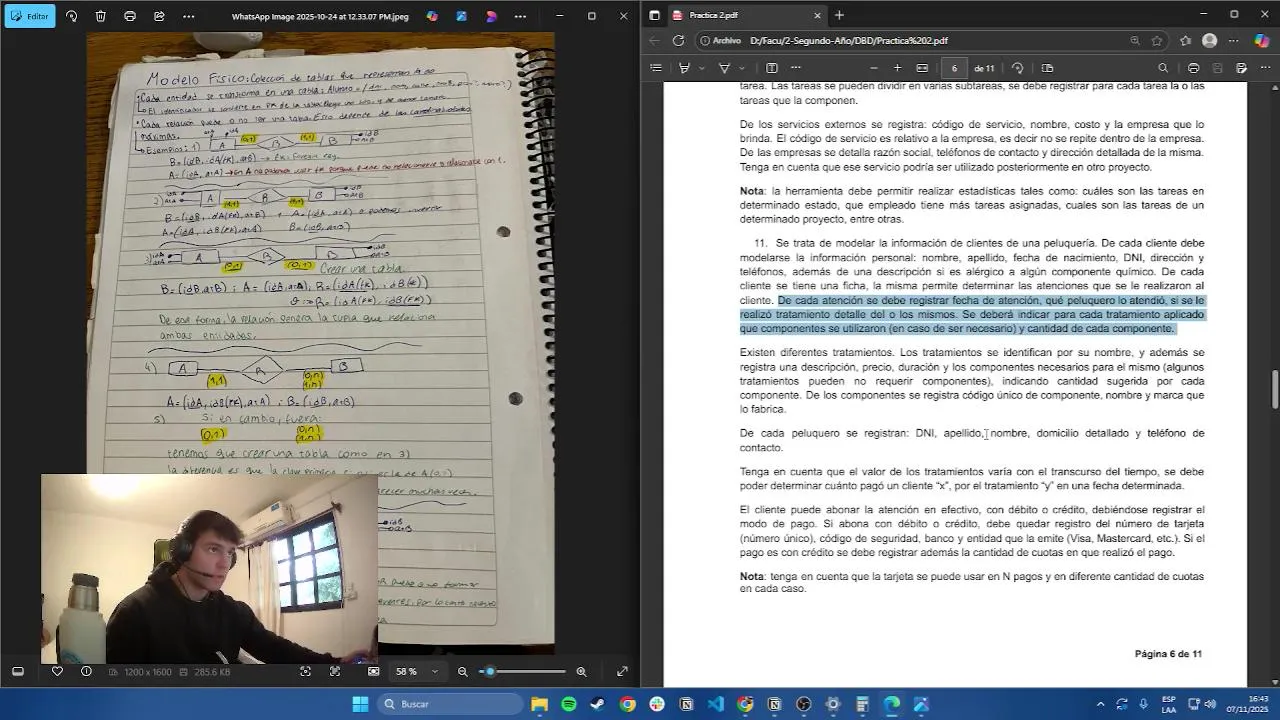Click the taskbar Buscar search box
Viewport: 1280px width, 720px height.
[451, 704]
